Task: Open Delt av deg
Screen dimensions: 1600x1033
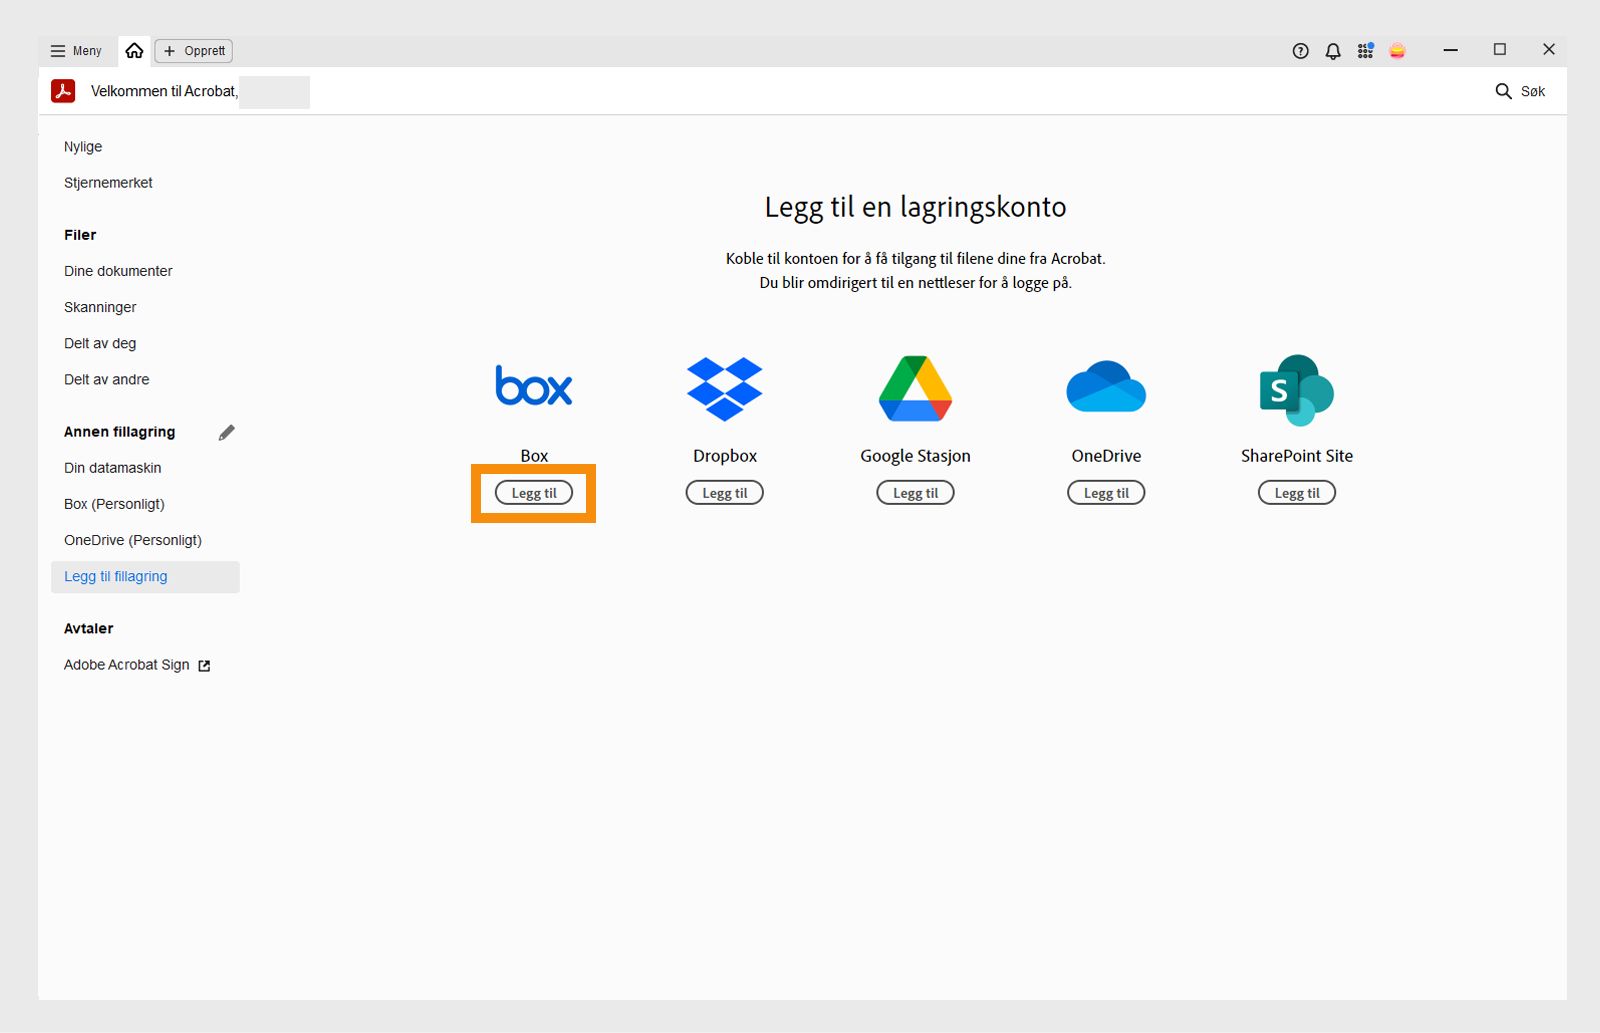Action: click(x=100, y=343)
